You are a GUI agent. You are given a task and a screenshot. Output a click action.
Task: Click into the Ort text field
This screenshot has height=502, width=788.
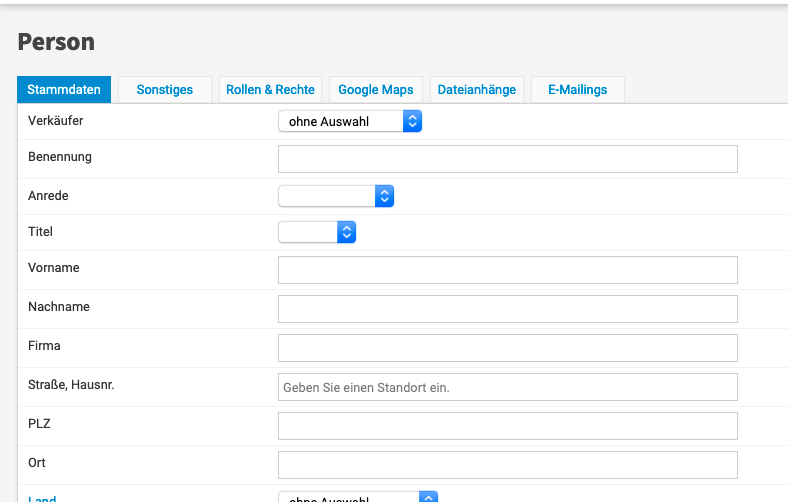click(507, 465)
